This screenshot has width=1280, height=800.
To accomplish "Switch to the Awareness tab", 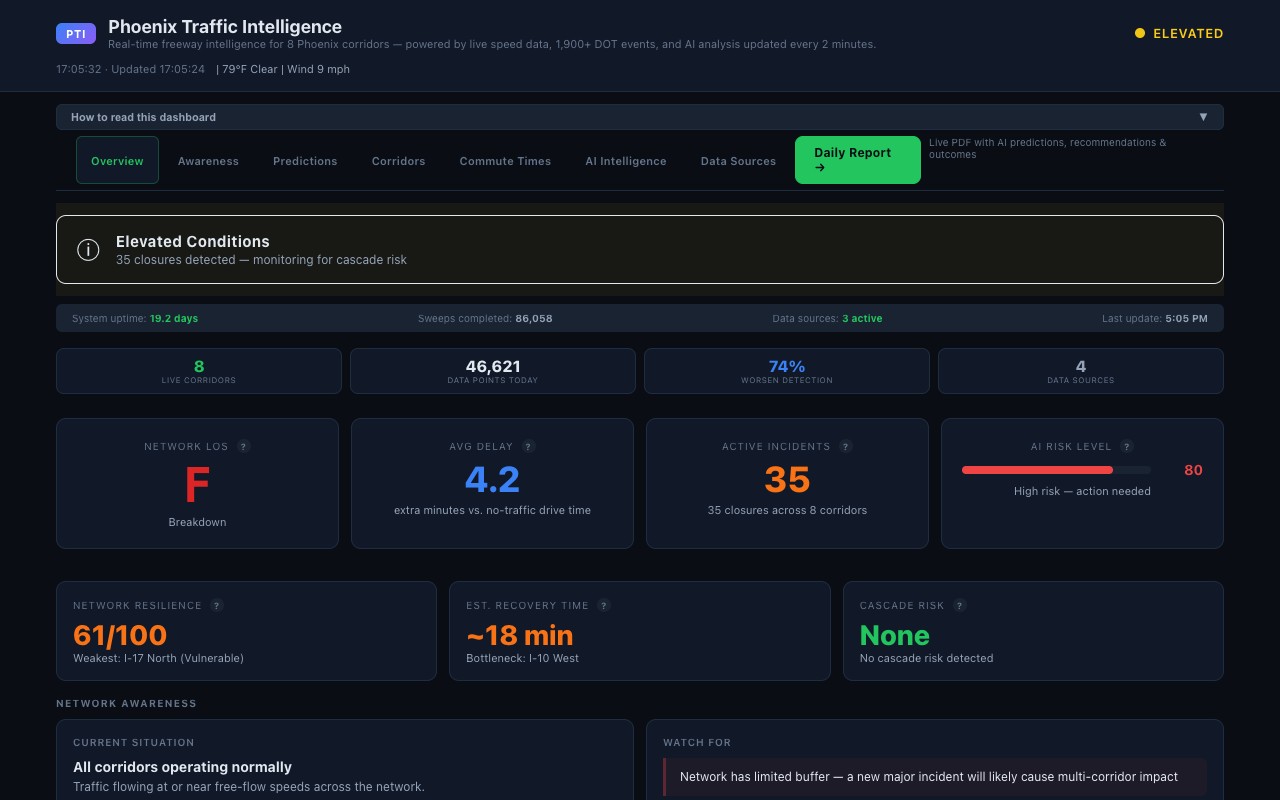I will click(x=208, y=160).
